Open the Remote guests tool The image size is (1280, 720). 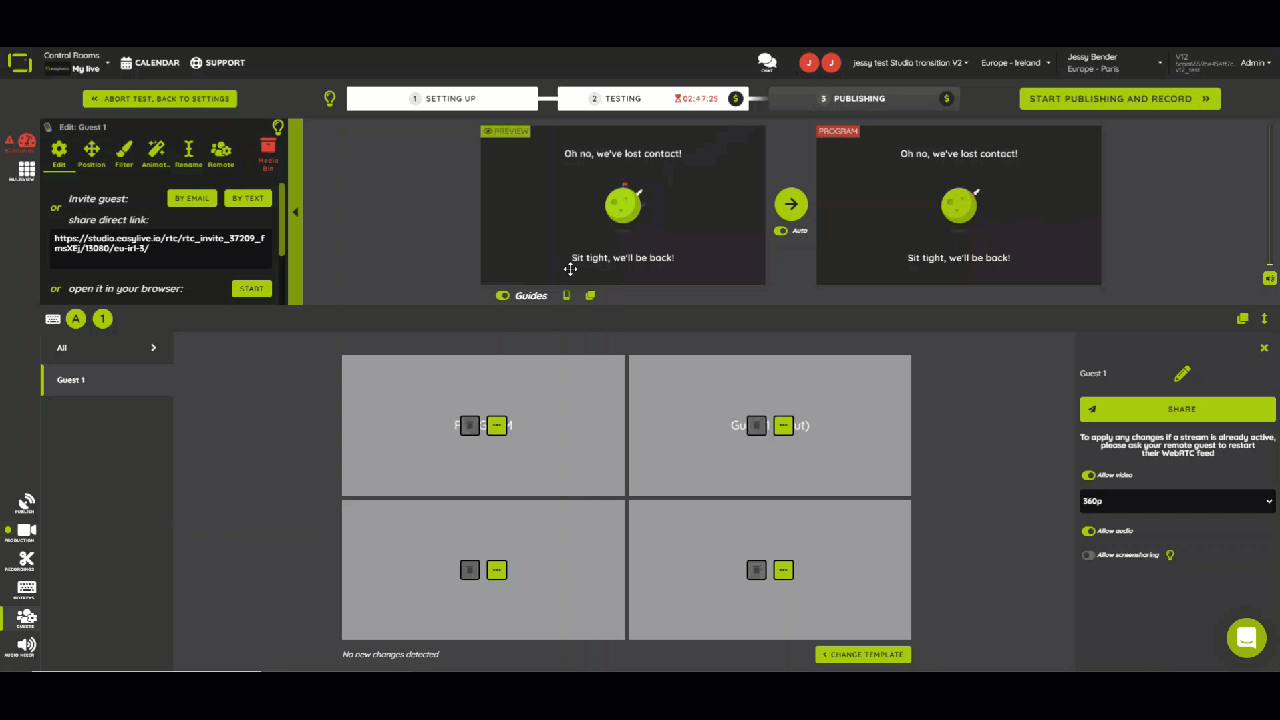[x=221, y=153]
